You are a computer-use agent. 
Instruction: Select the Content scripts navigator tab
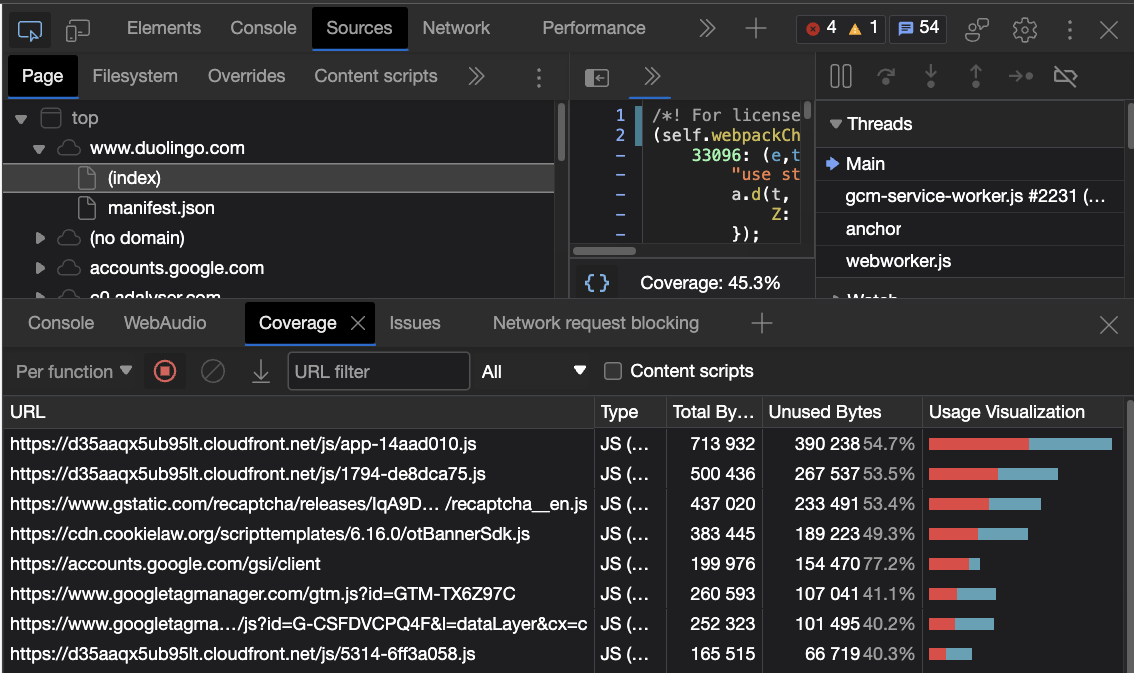375,76
